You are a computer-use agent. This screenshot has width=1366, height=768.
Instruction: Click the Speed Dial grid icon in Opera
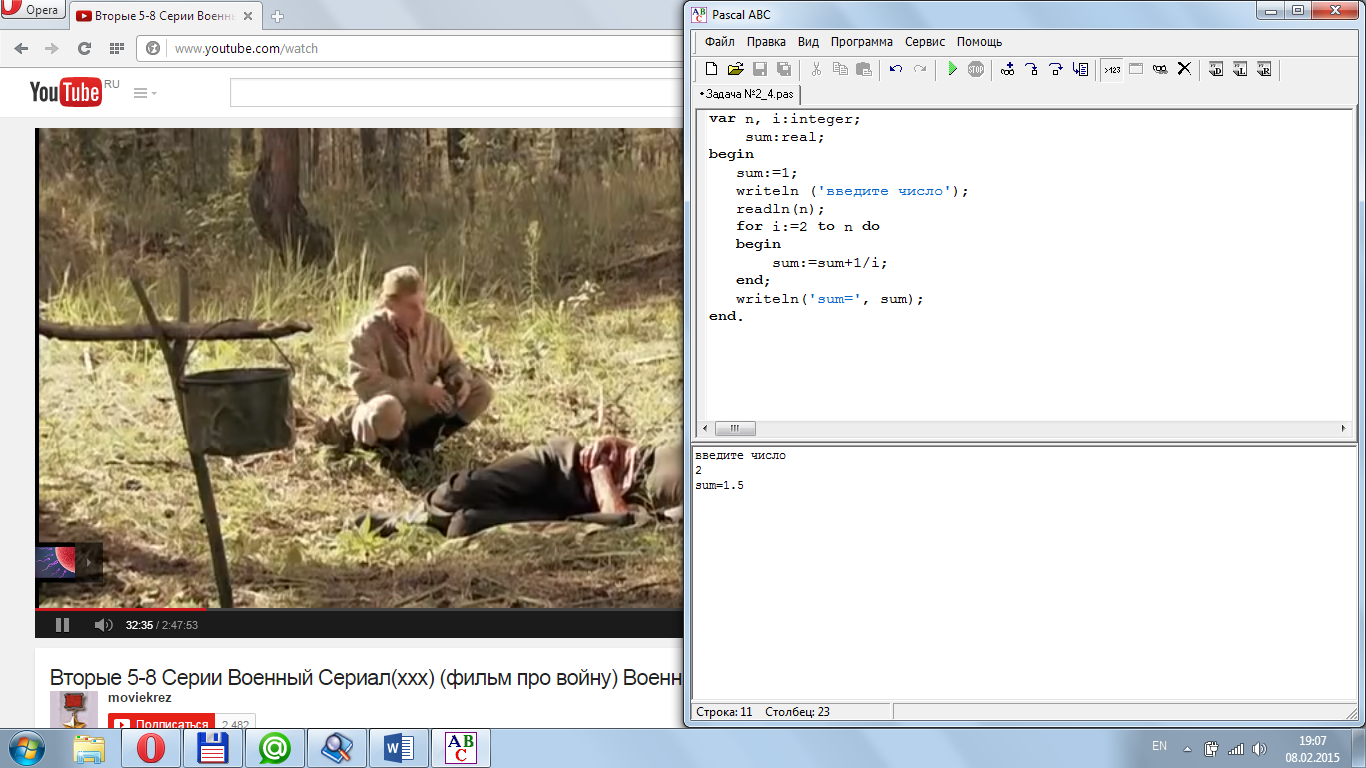click(x=116, y=48)
